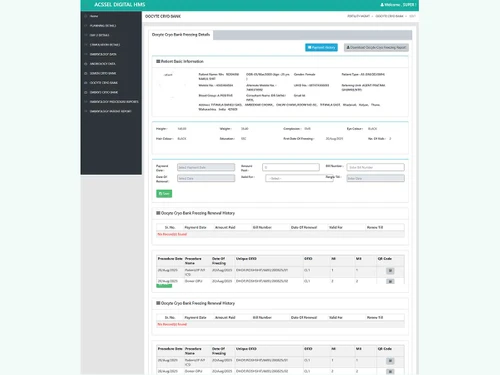The width and height of the screenshot is (500, 375).
Task: Click Procedure Date header in upper table
Action: point(170,259)
